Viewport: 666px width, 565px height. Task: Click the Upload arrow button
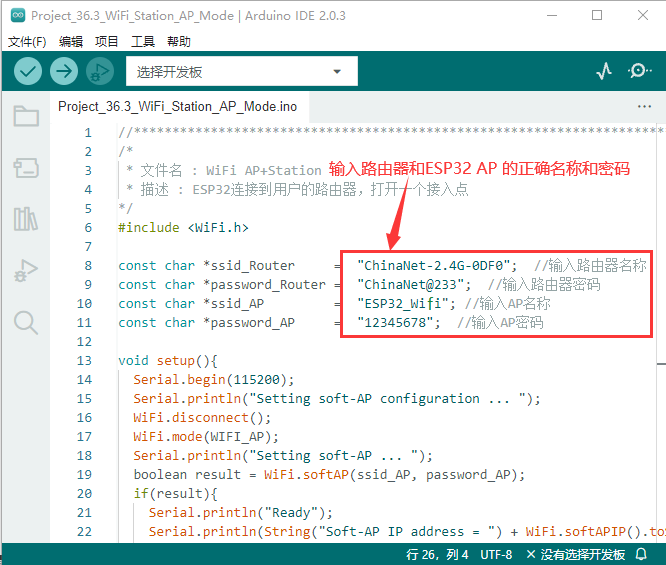(x=64, y=71)
